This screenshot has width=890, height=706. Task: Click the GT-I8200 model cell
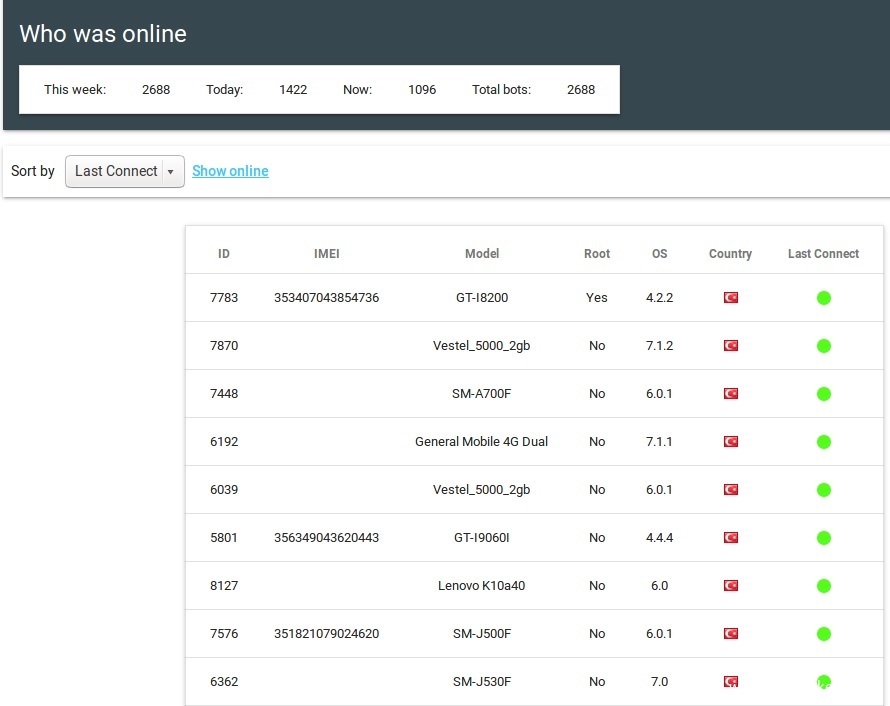482,298
